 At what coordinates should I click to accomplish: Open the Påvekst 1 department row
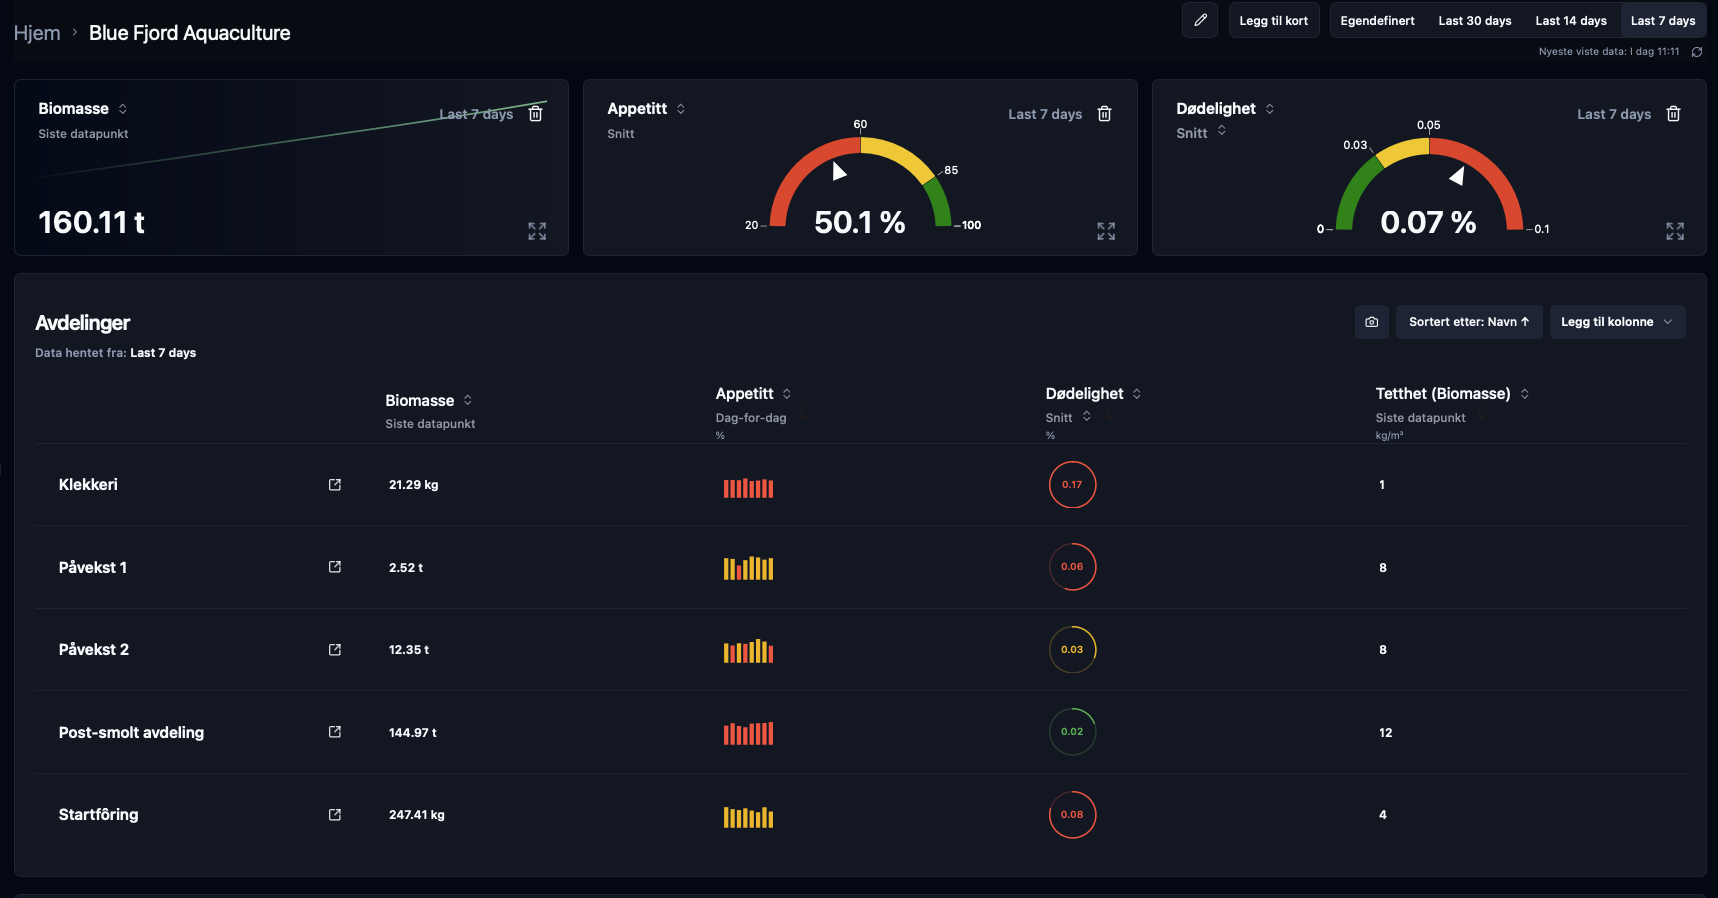tap(93, 567)
